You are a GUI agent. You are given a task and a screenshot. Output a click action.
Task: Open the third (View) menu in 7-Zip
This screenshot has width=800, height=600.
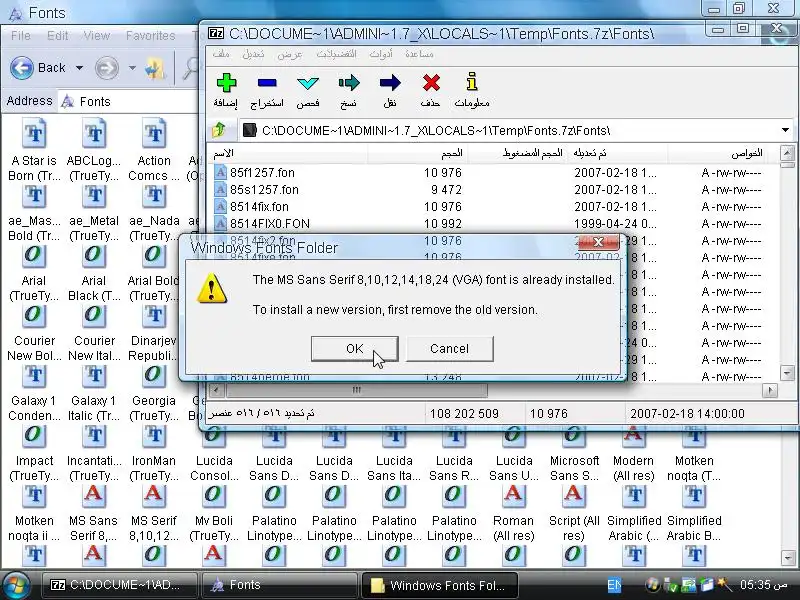pos(290,54)
